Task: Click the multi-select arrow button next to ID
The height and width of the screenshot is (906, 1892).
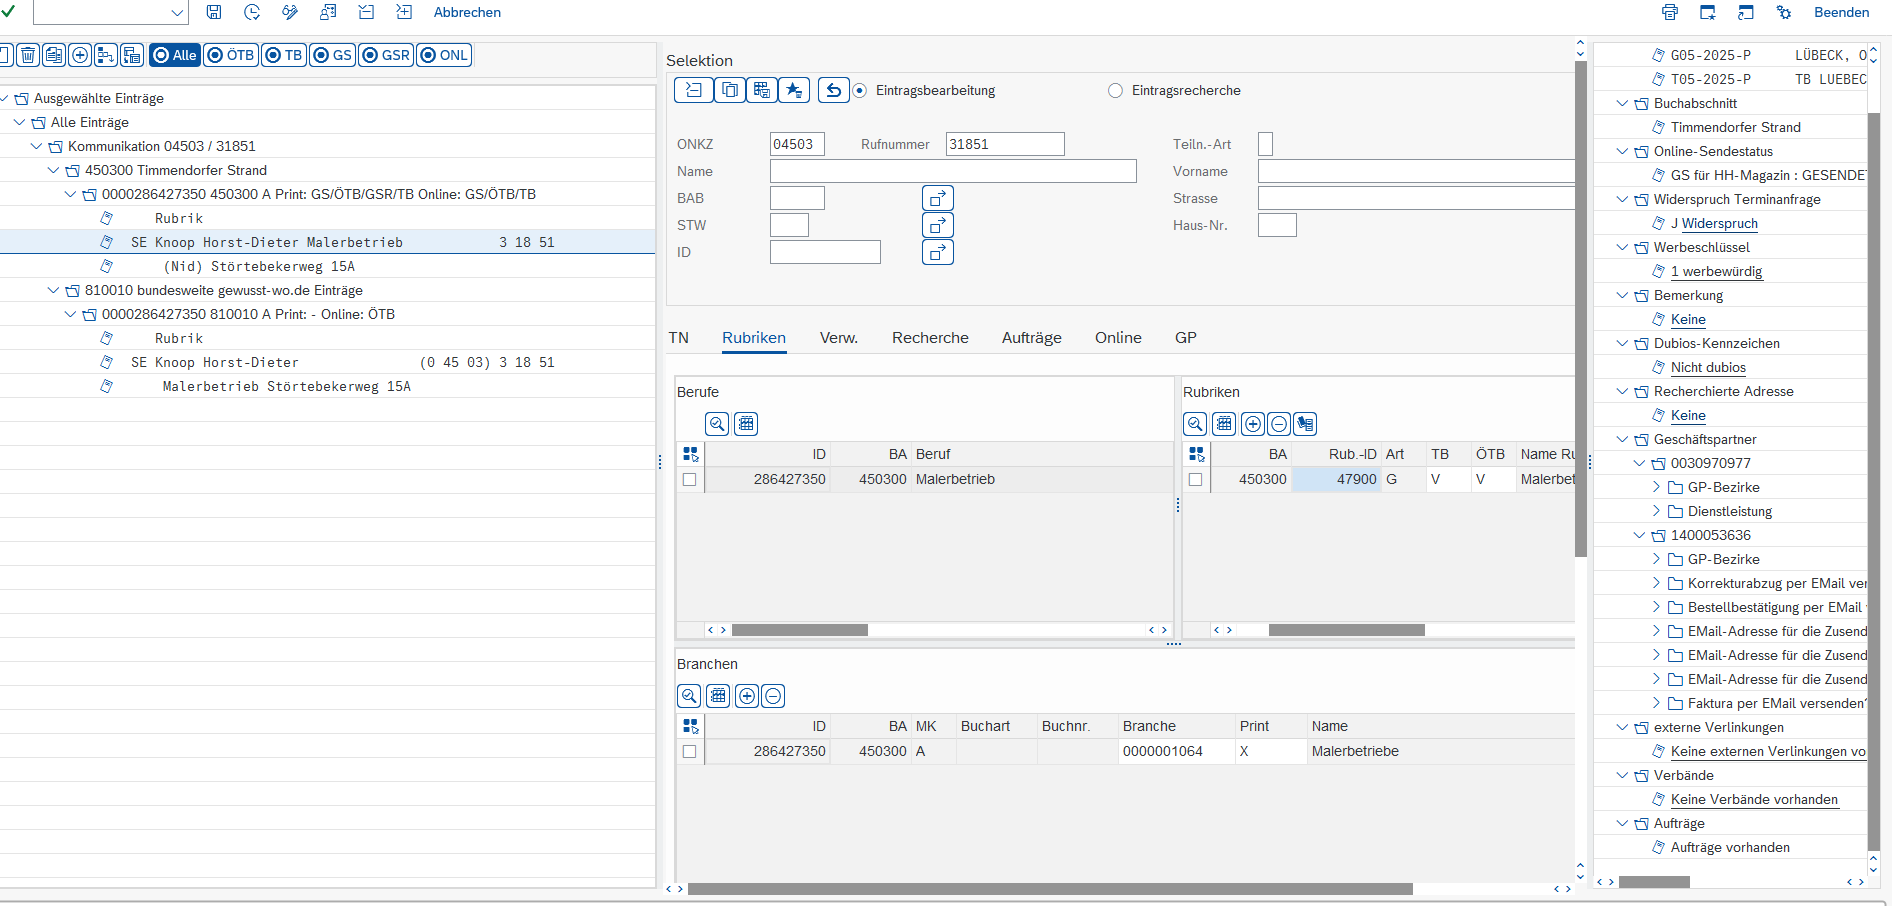Action: point(938,252)
